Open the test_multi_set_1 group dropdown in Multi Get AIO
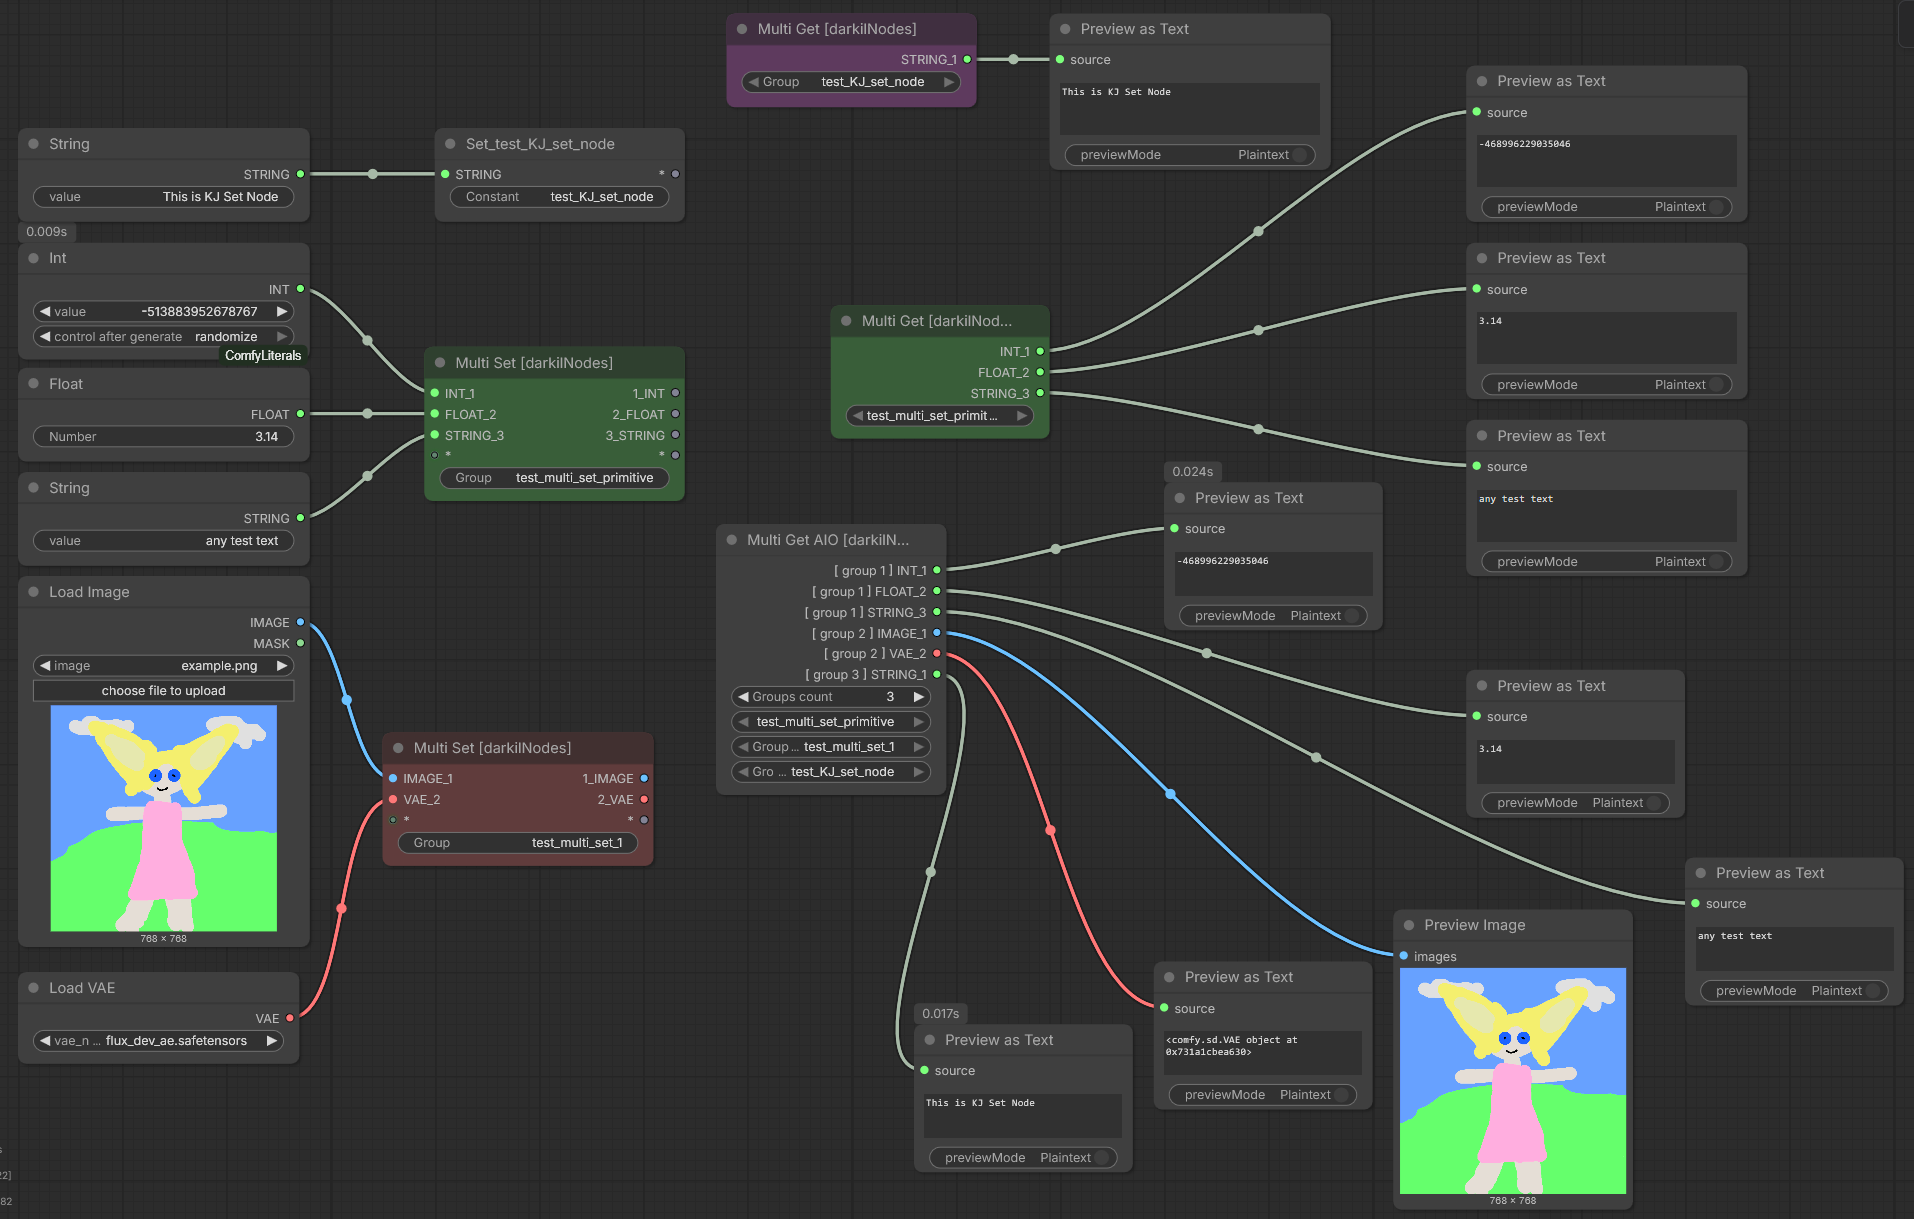 (831, 747)
